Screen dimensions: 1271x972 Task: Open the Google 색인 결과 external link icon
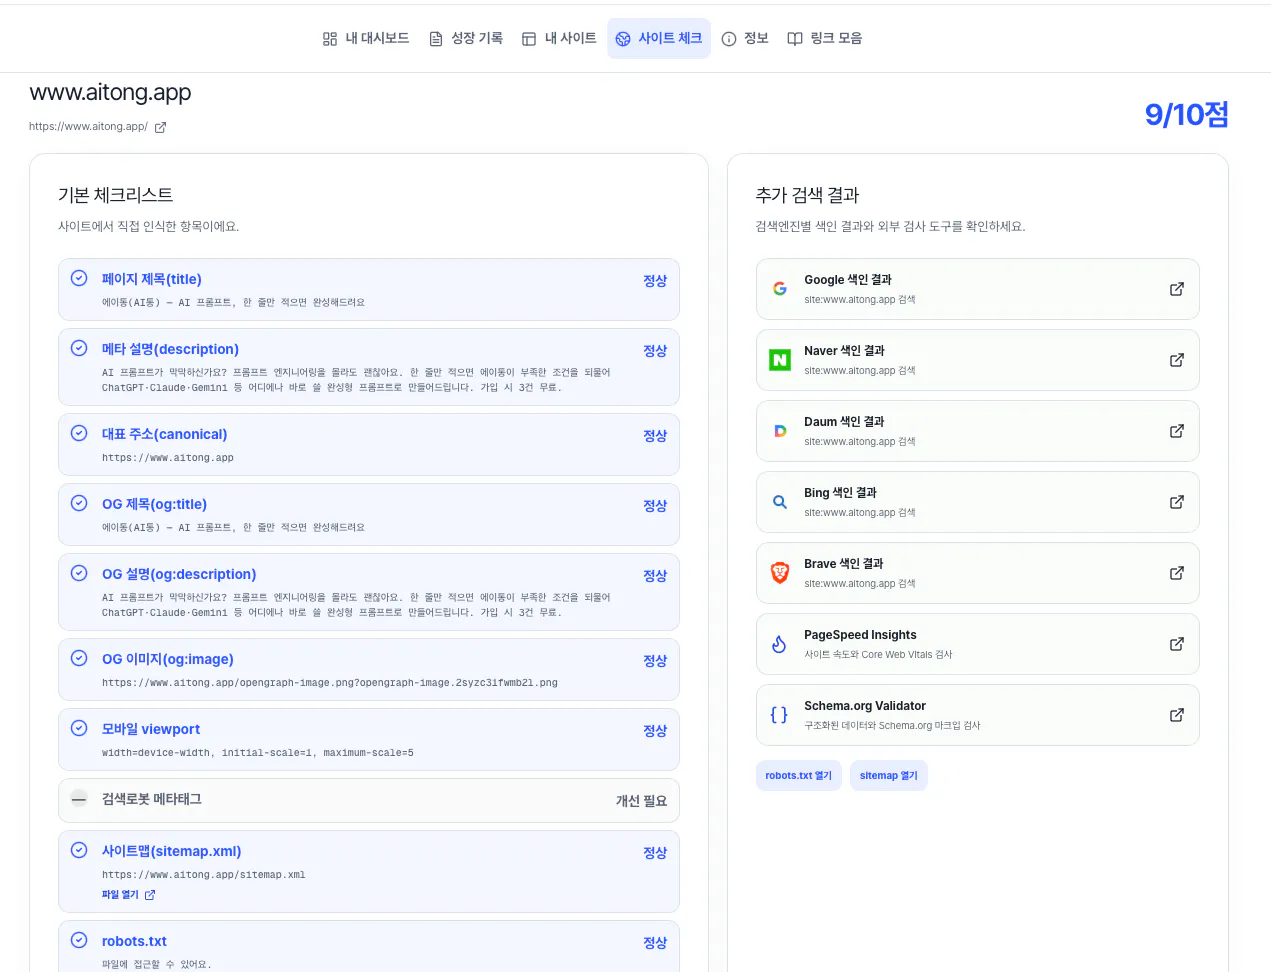tap(1177, 289)
